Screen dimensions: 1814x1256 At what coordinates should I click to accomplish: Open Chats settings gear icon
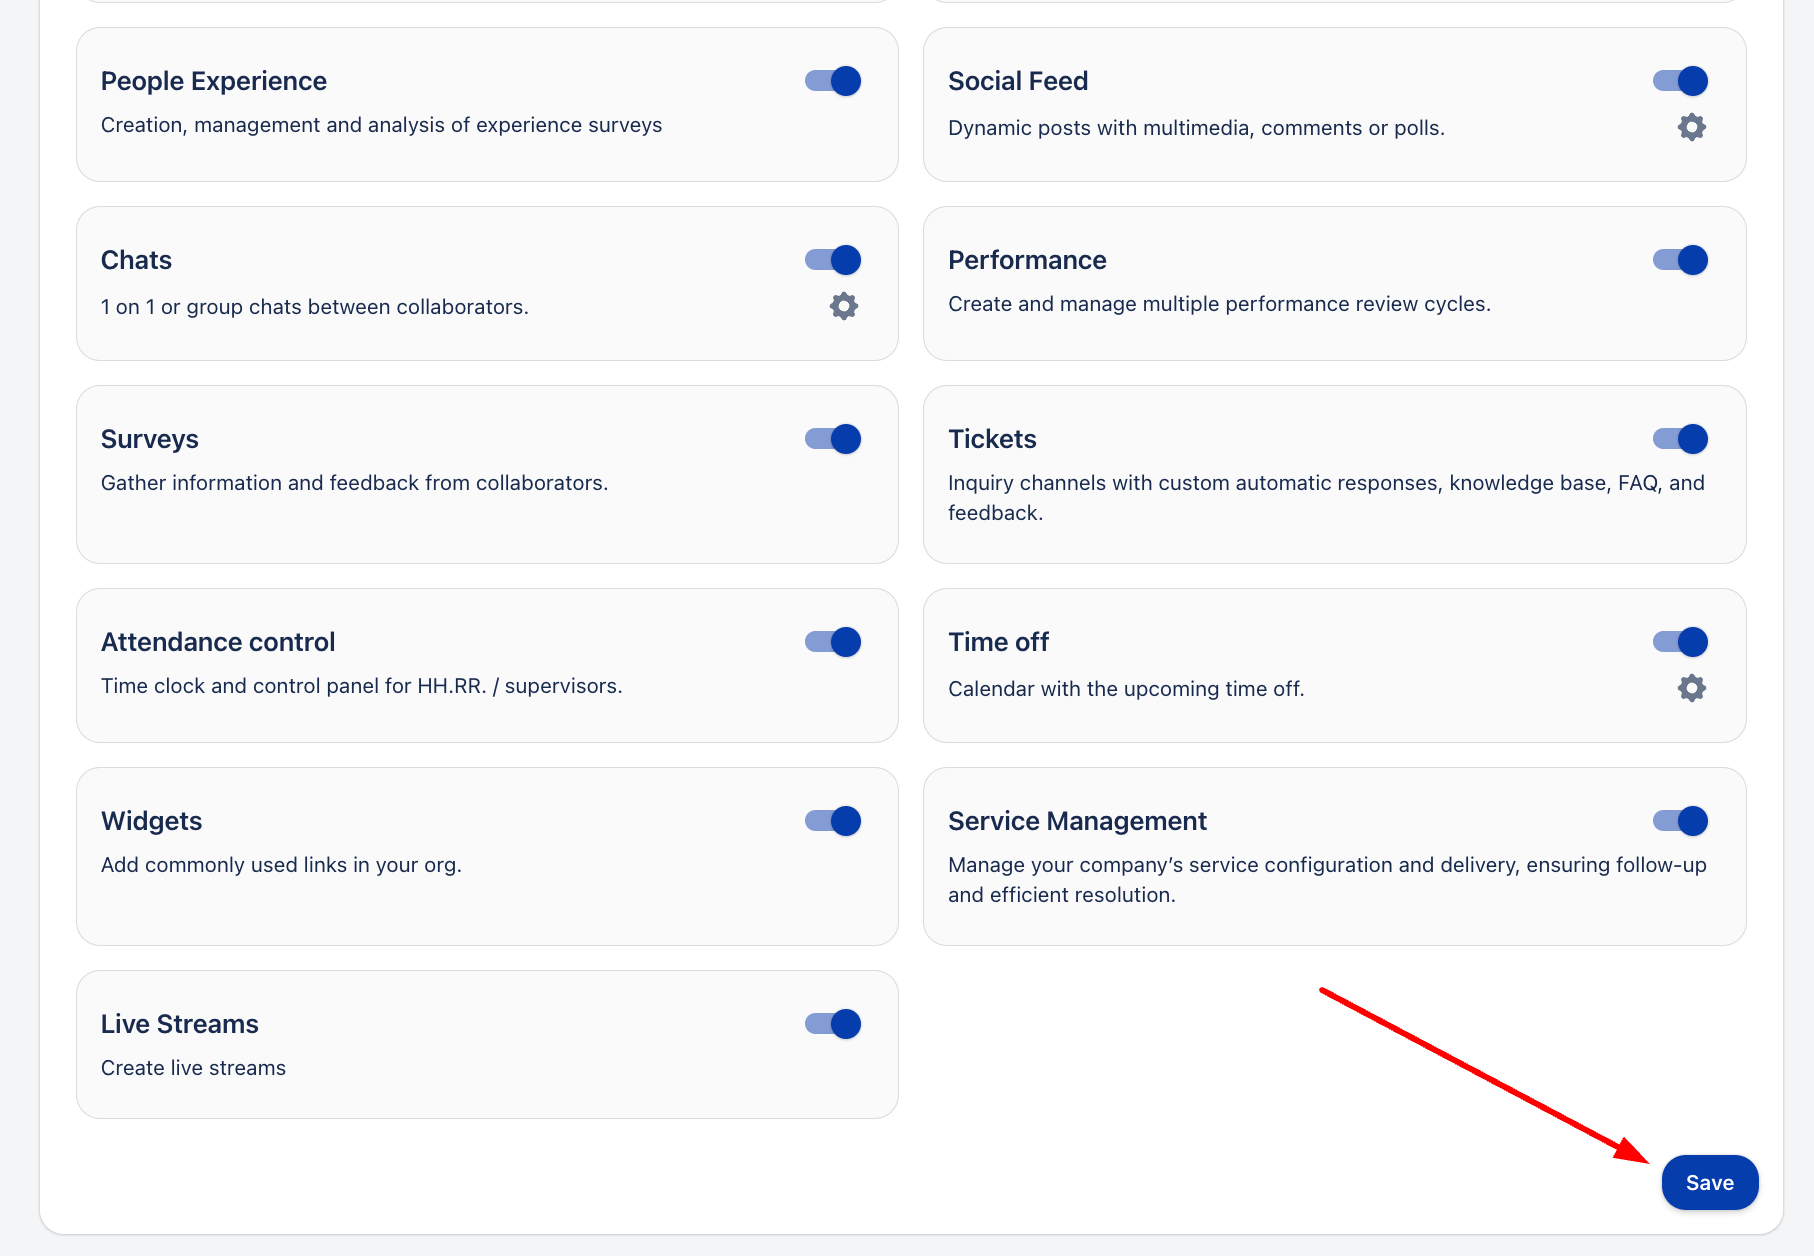pyautogui.click(x=843, y=306)
